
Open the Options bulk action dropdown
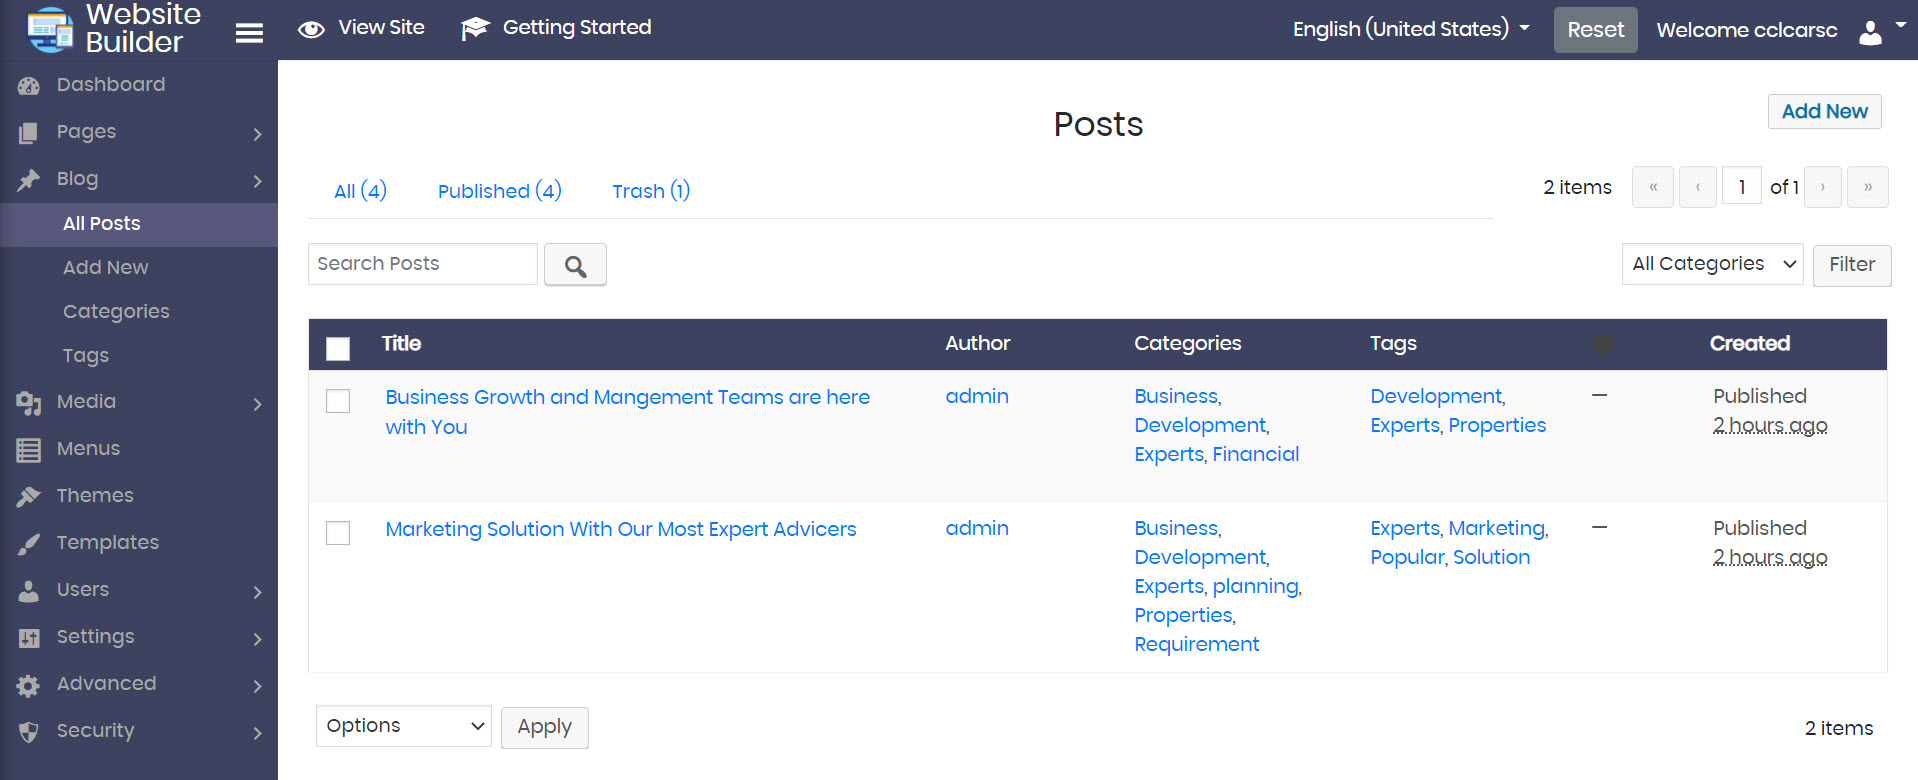(x=403, y=726)
